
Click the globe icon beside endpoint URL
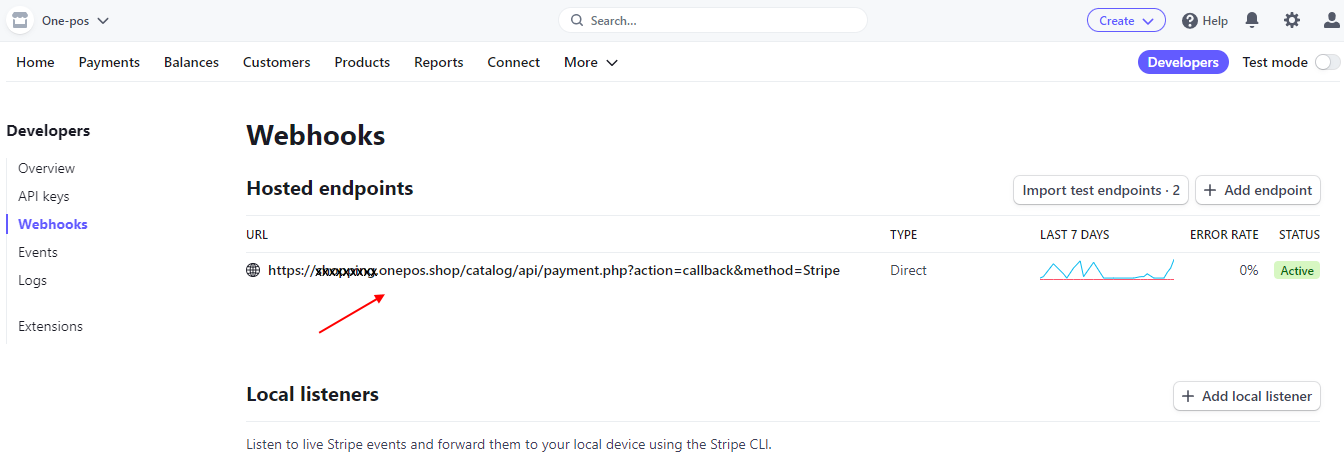pyautogui.click(x=253, y=270)
